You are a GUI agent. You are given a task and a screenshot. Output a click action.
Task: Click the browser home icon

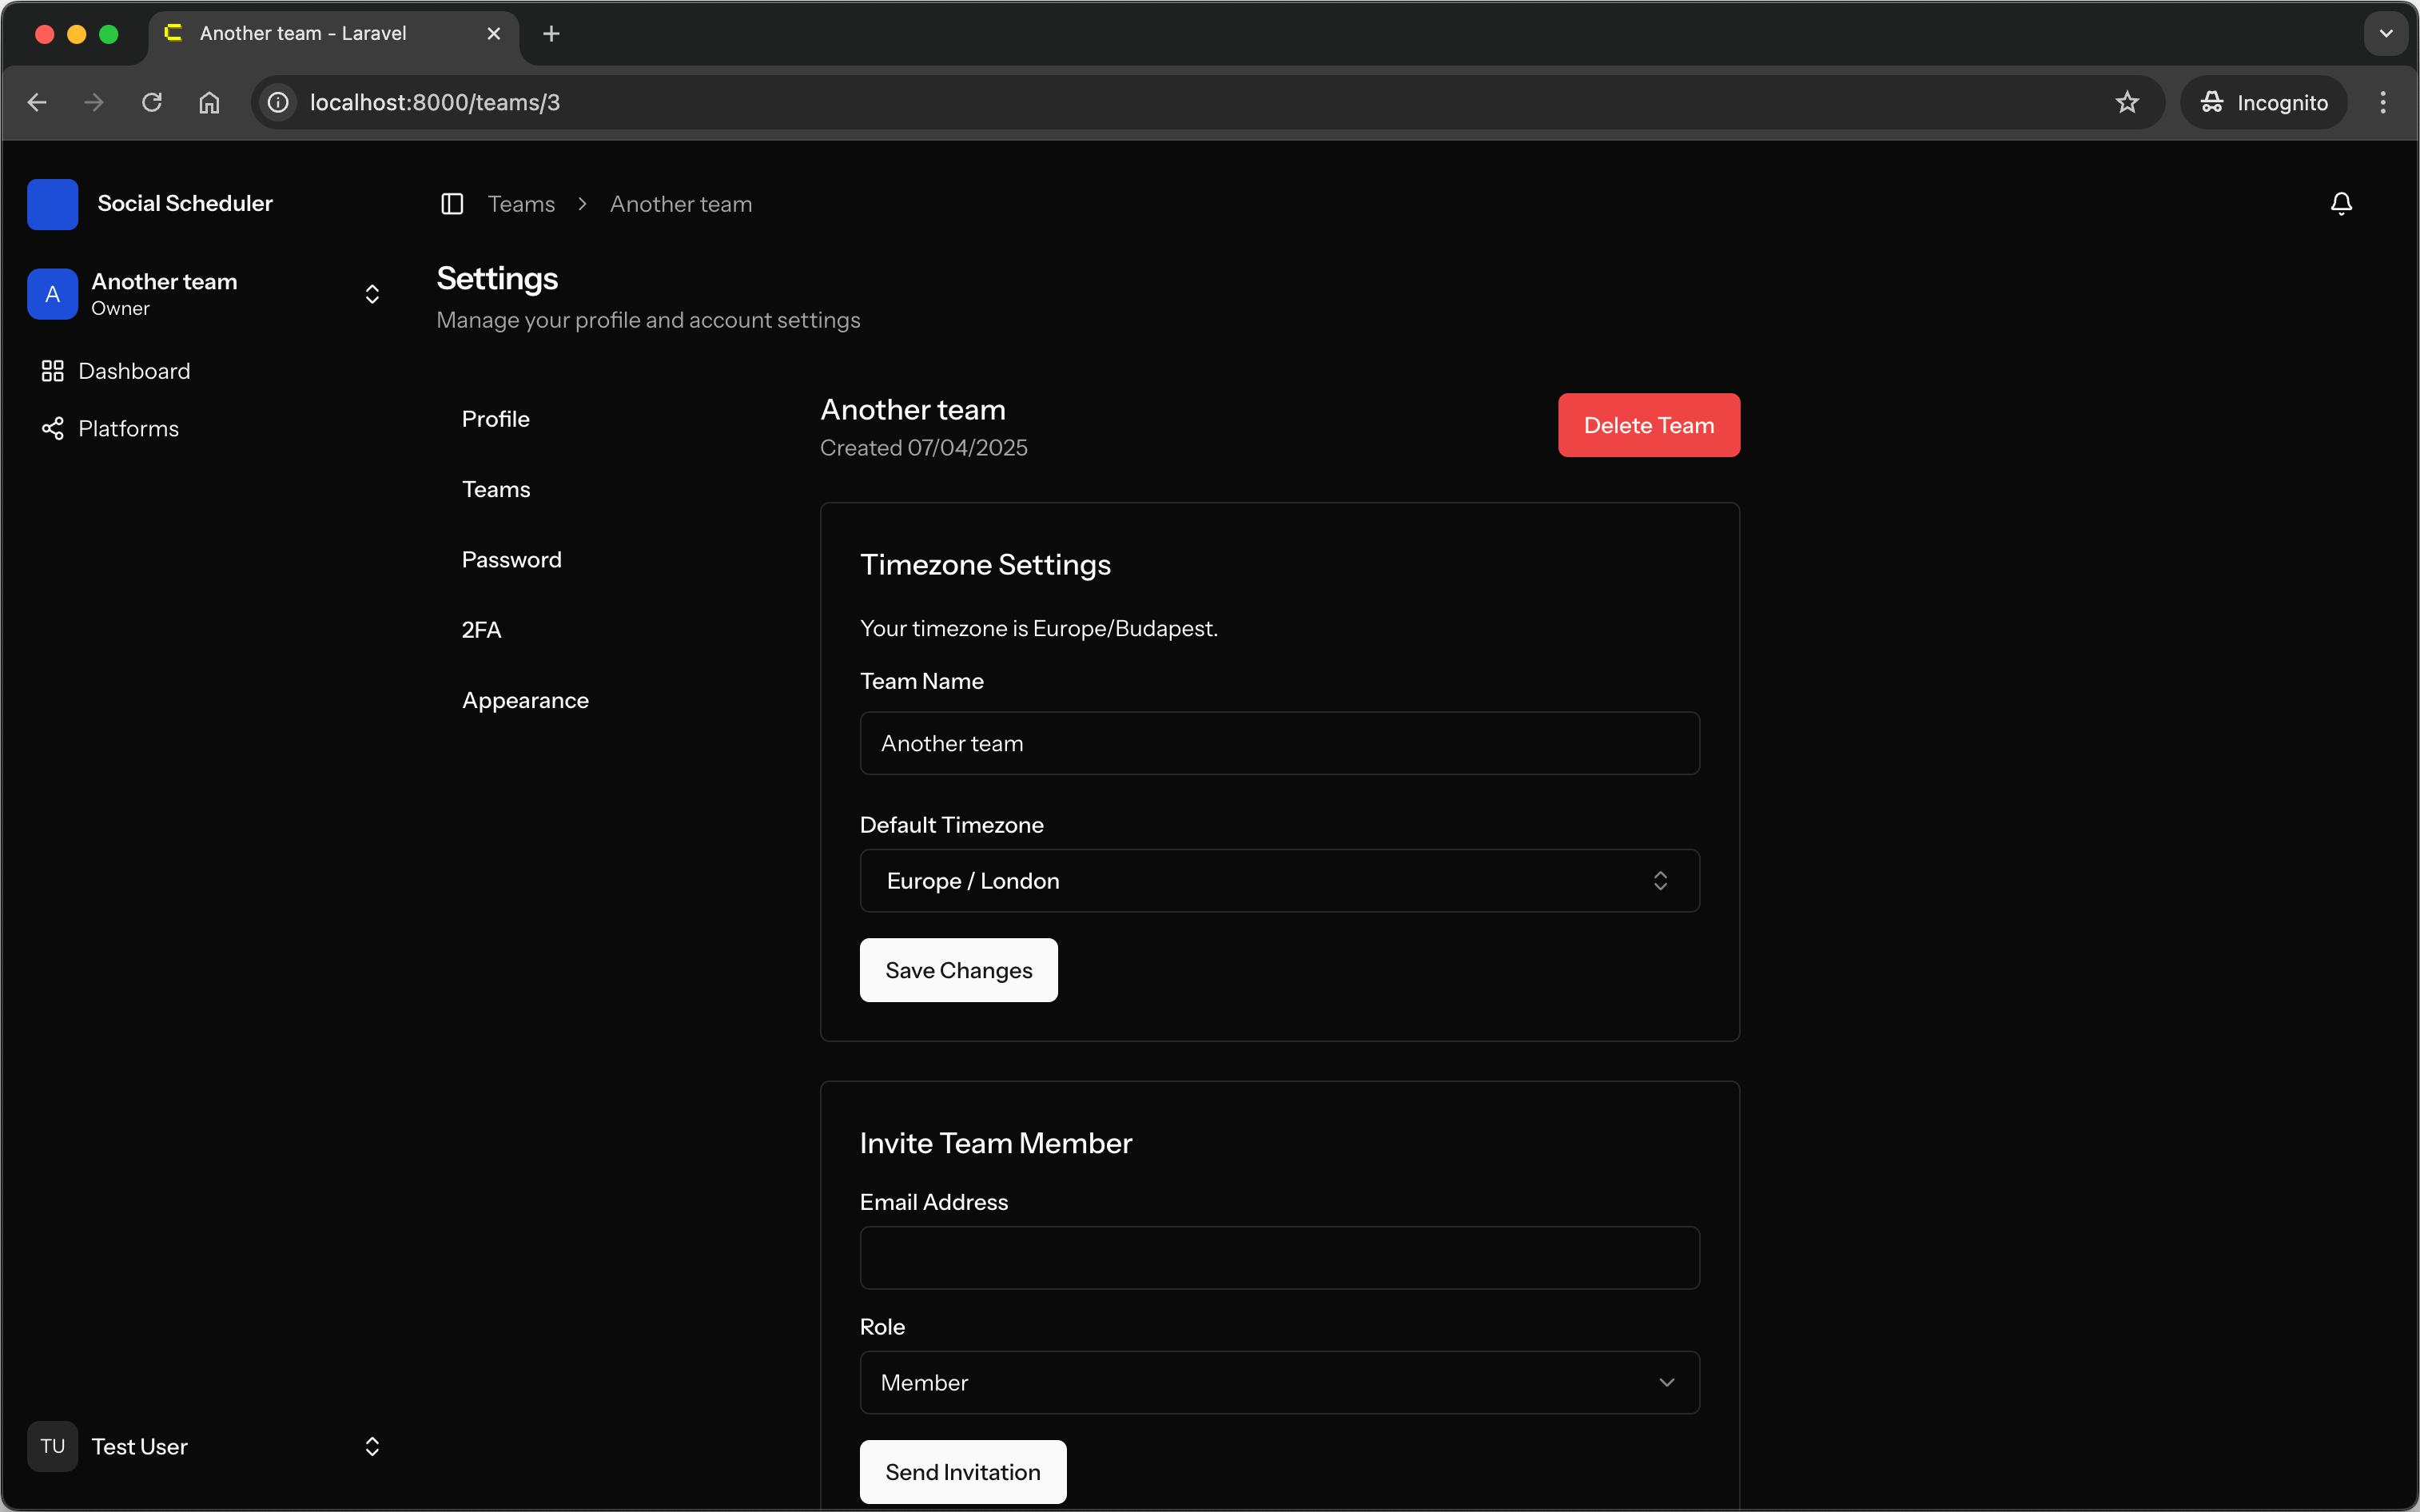click(x=209, y=102)
